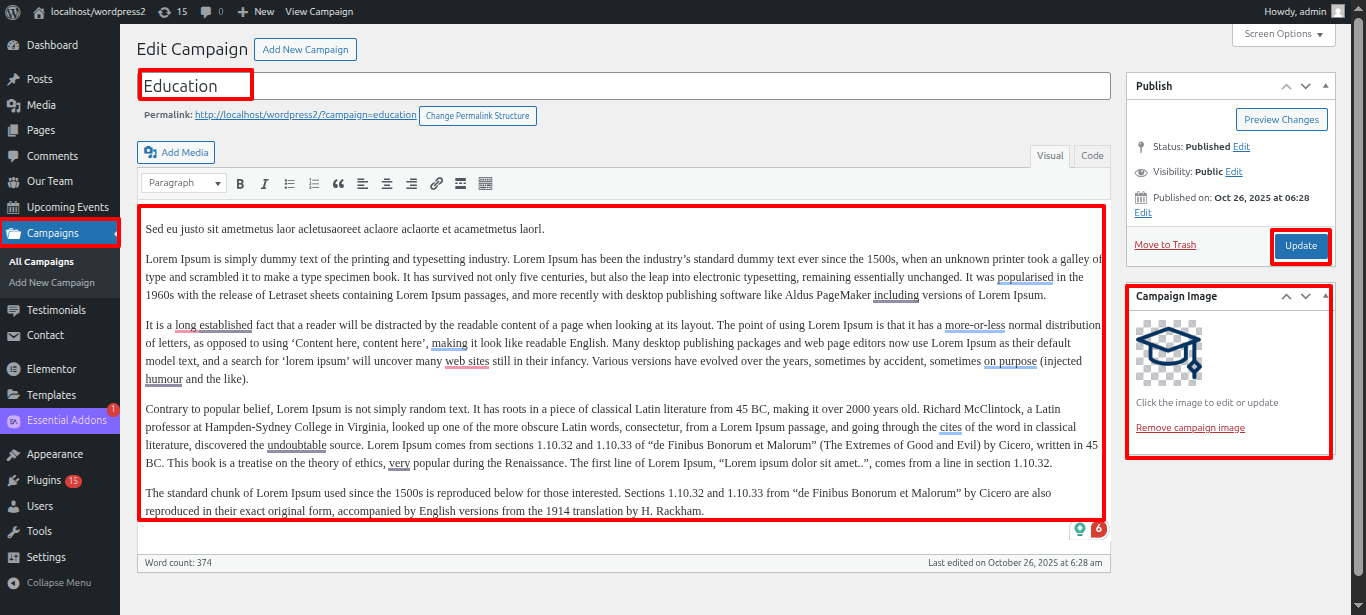Insert a Read More tag

(x=460, y=184)
